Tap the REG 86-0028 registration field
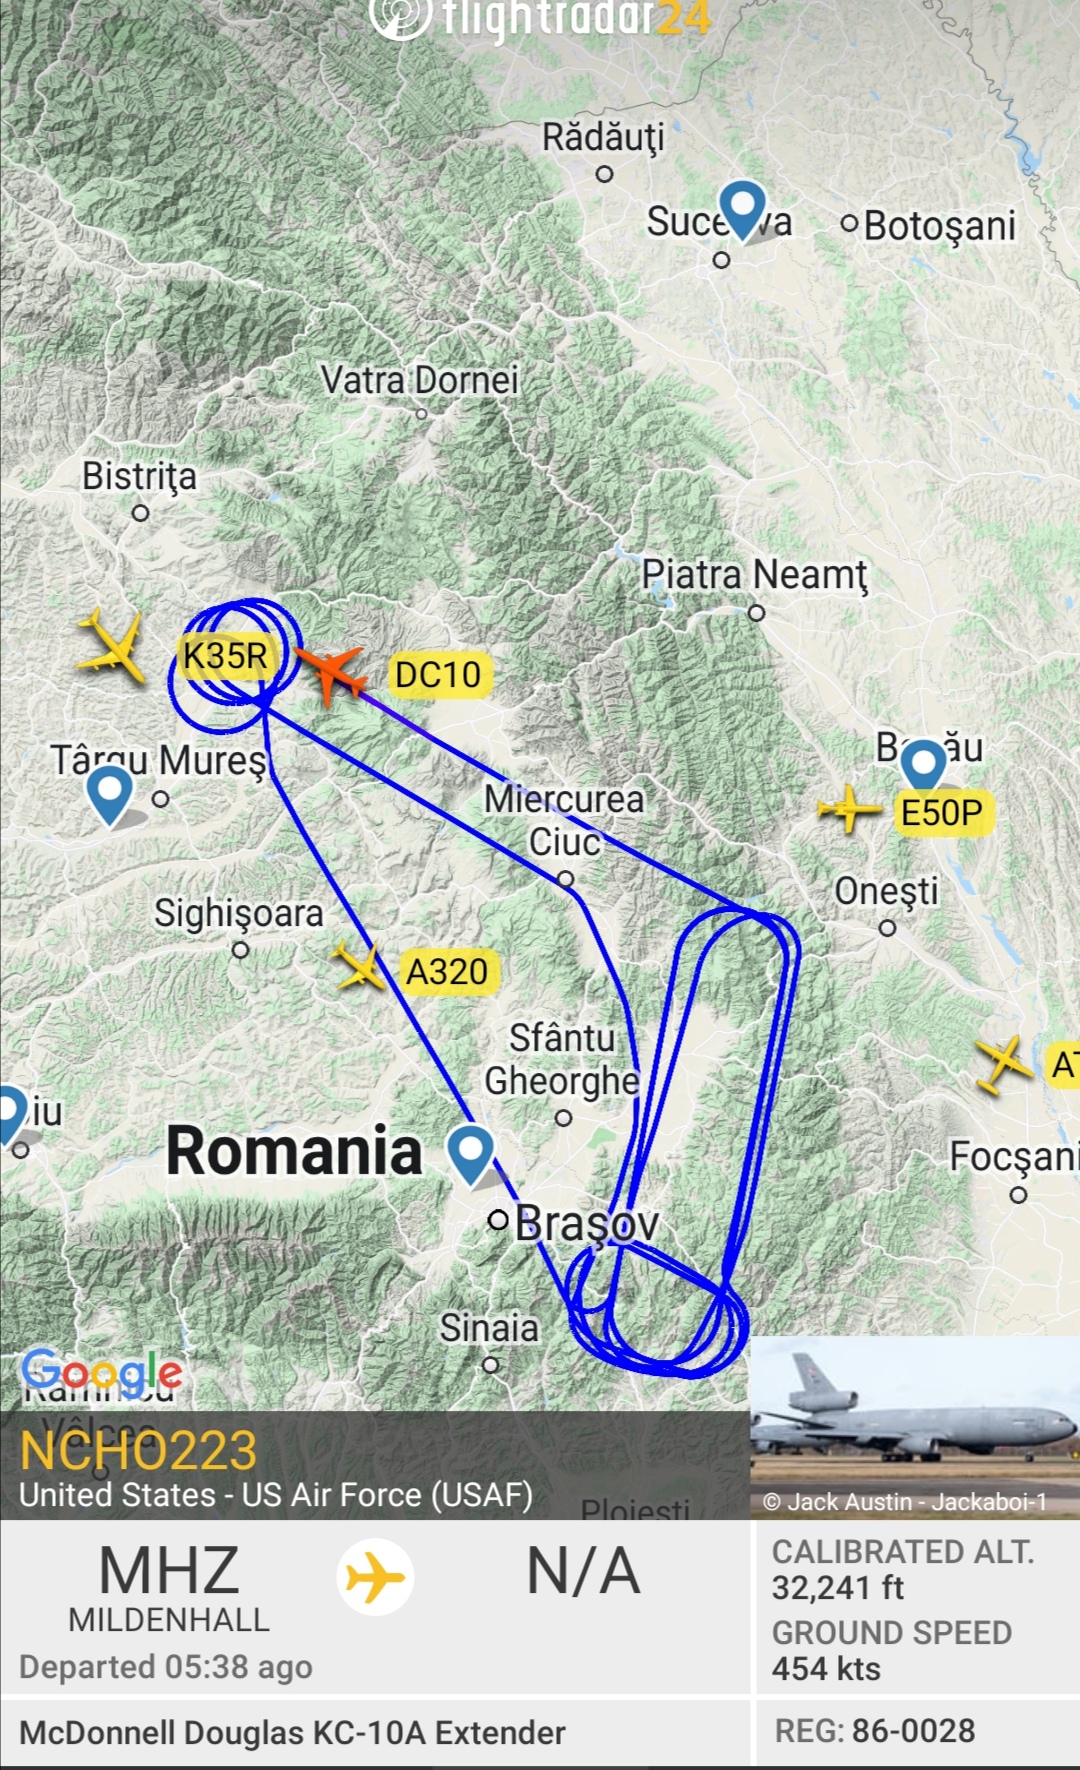The image size is (1080, 1770). coord(875,1731)
